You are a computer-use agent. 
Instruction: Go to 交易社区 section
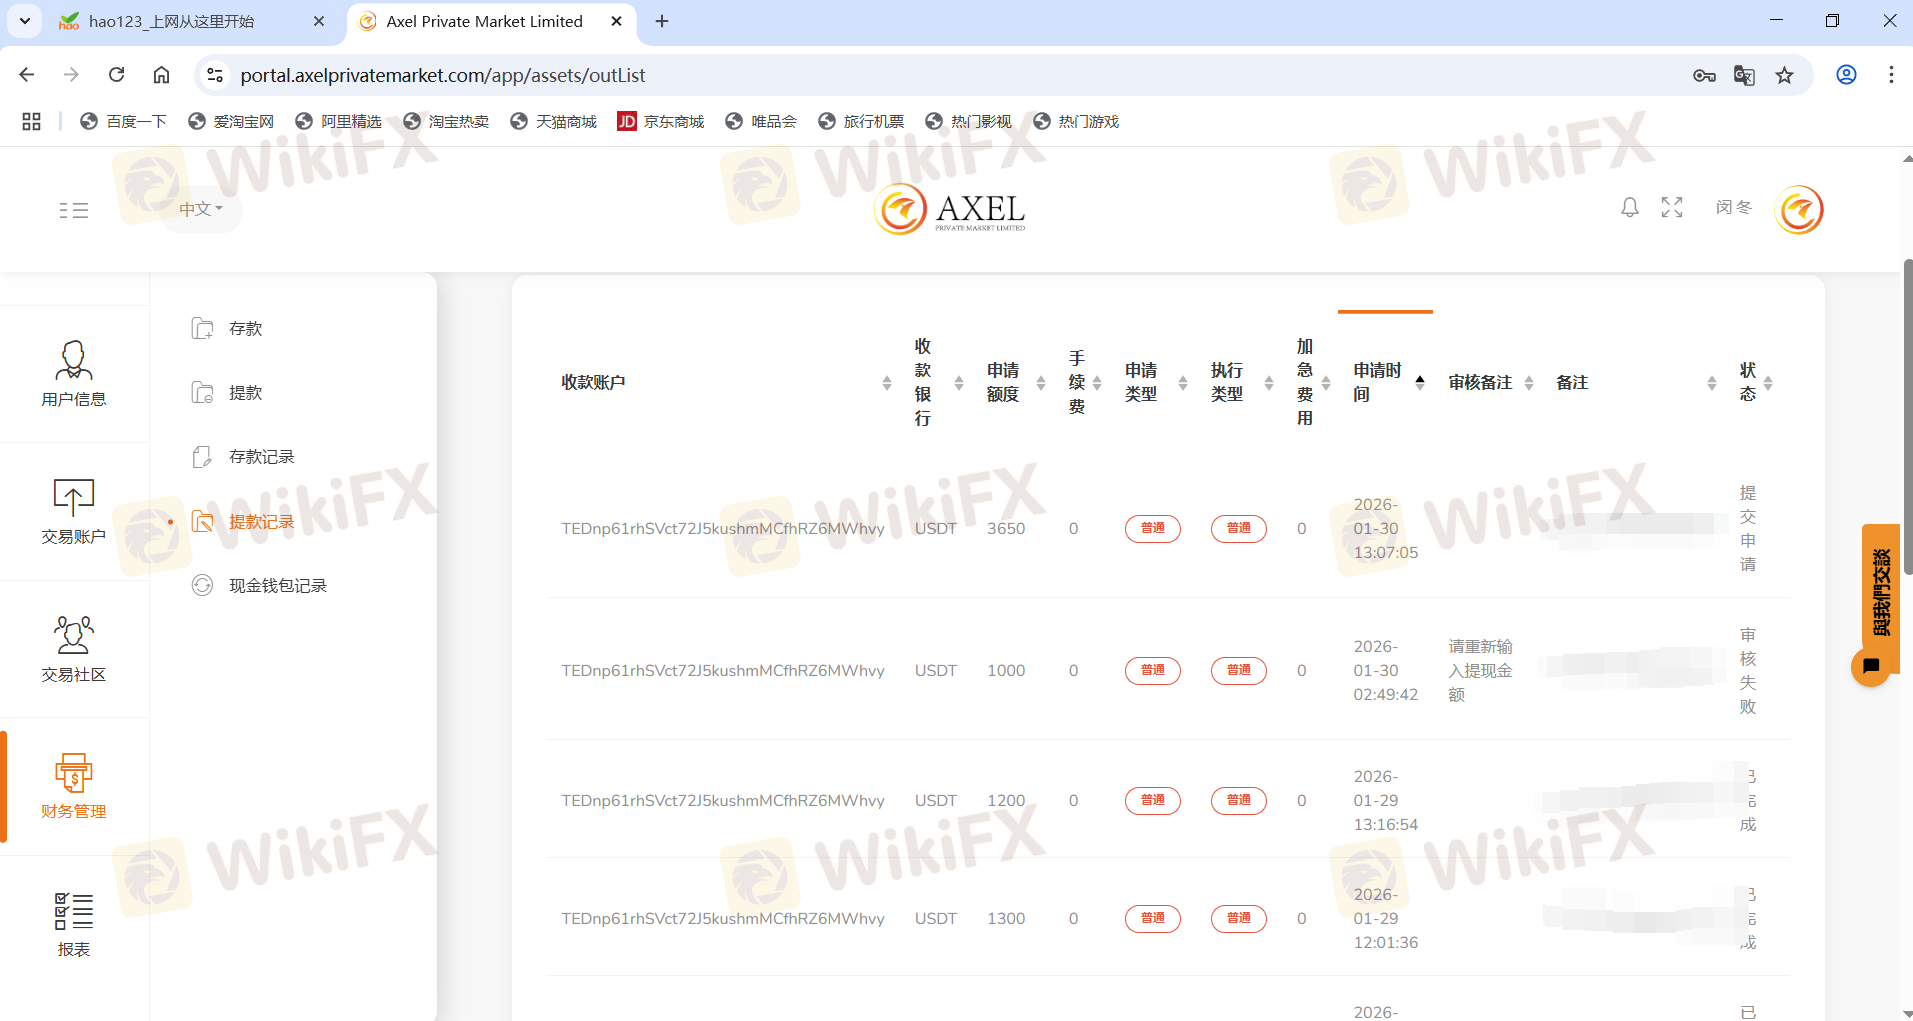[73, 649]
